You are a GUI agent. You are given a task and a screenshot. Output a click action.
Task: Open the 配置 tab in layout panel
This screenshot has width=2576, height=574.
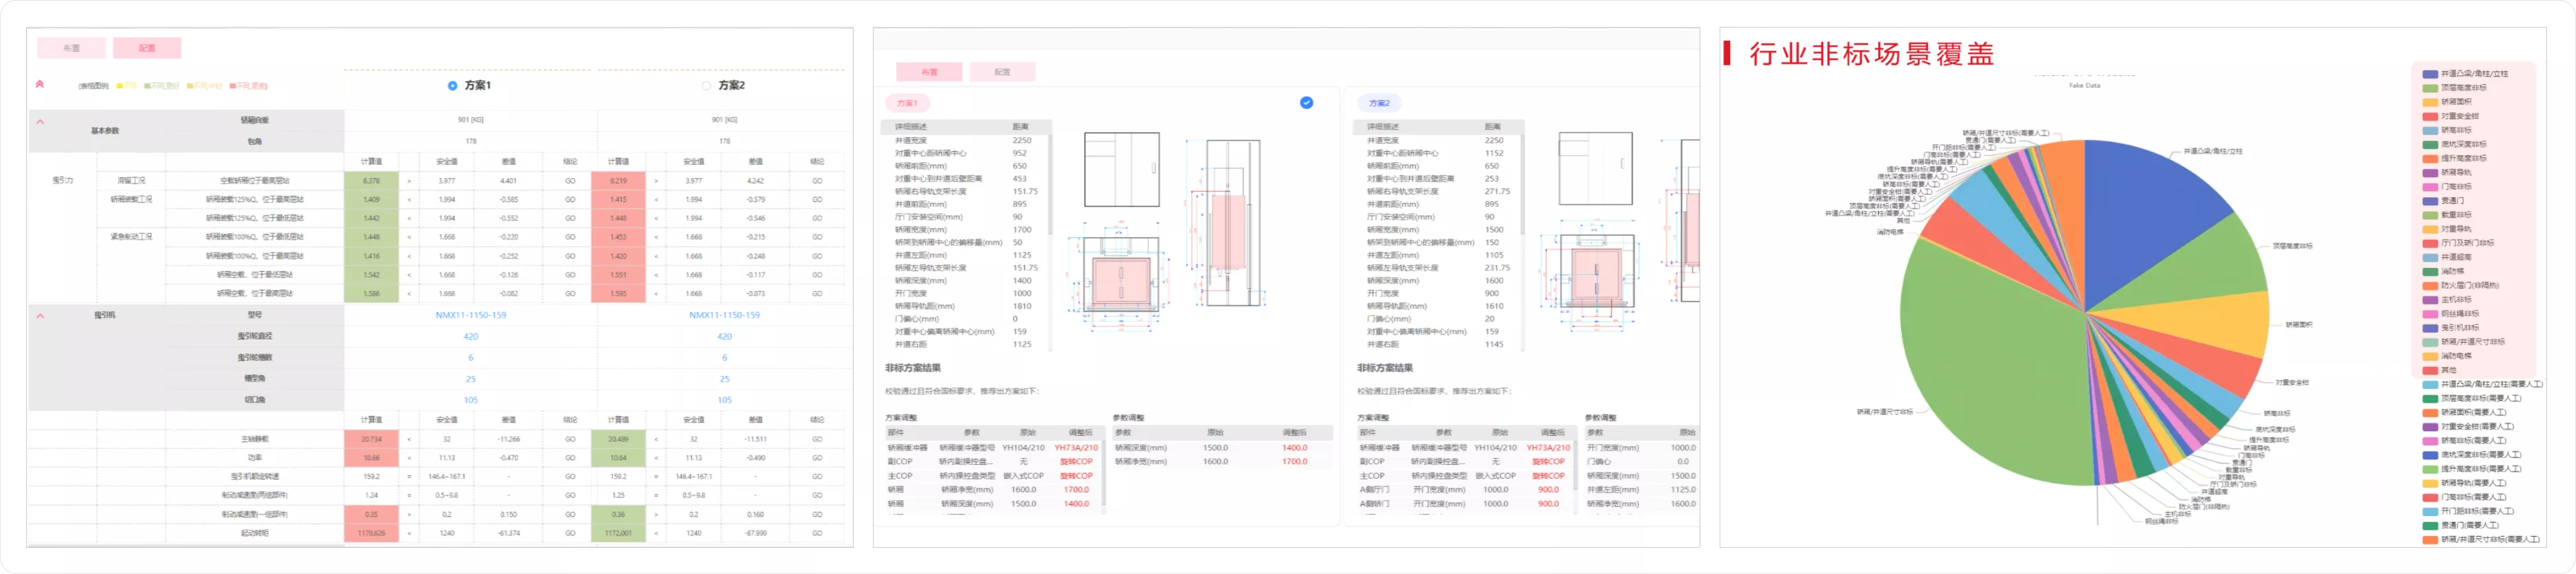point(1002,72)
